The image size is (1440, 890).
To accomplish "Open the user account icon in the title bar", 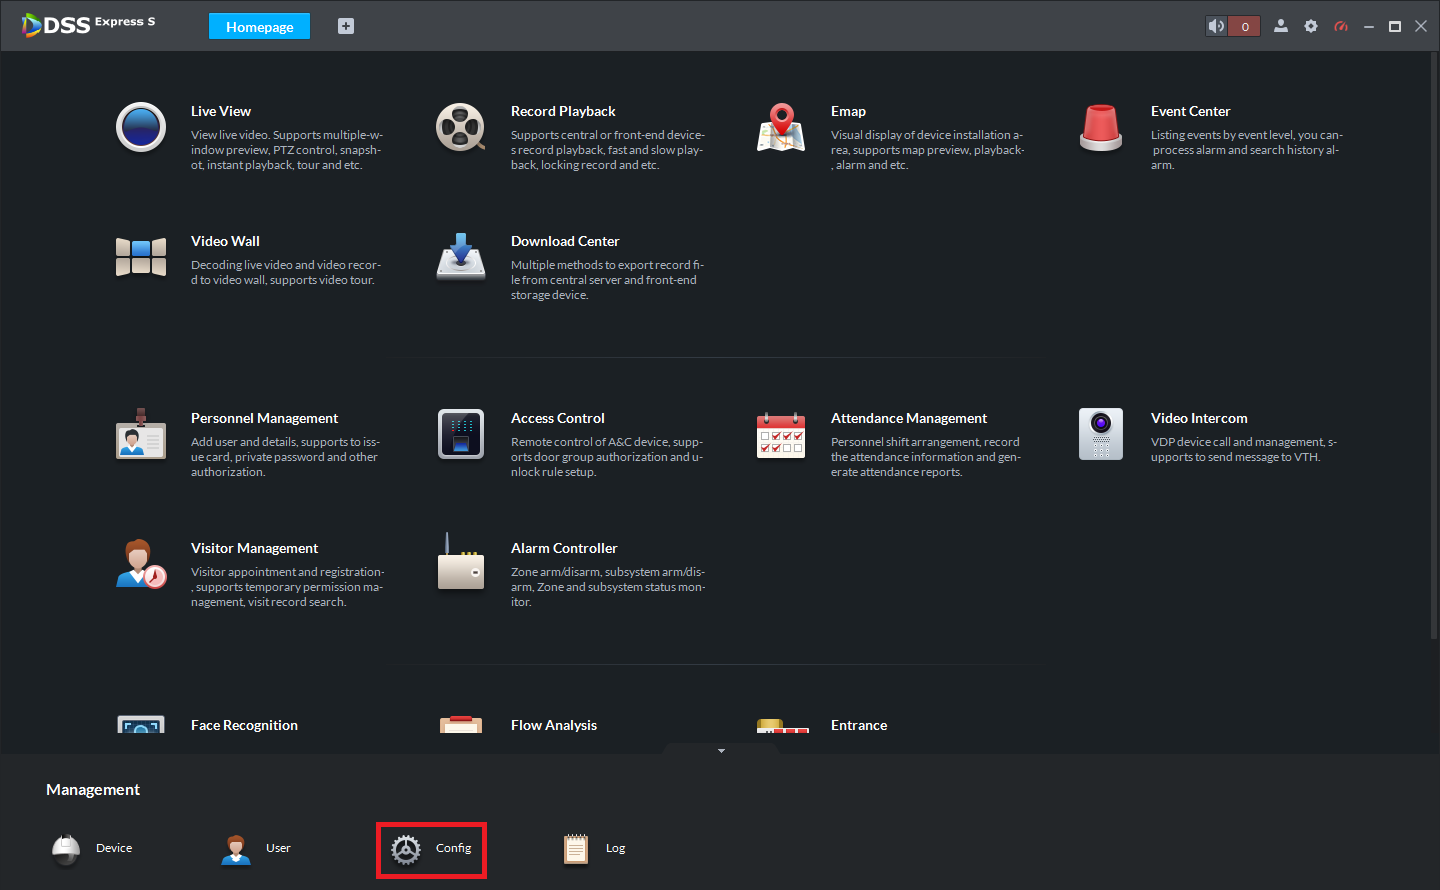I will (1281, 26).
